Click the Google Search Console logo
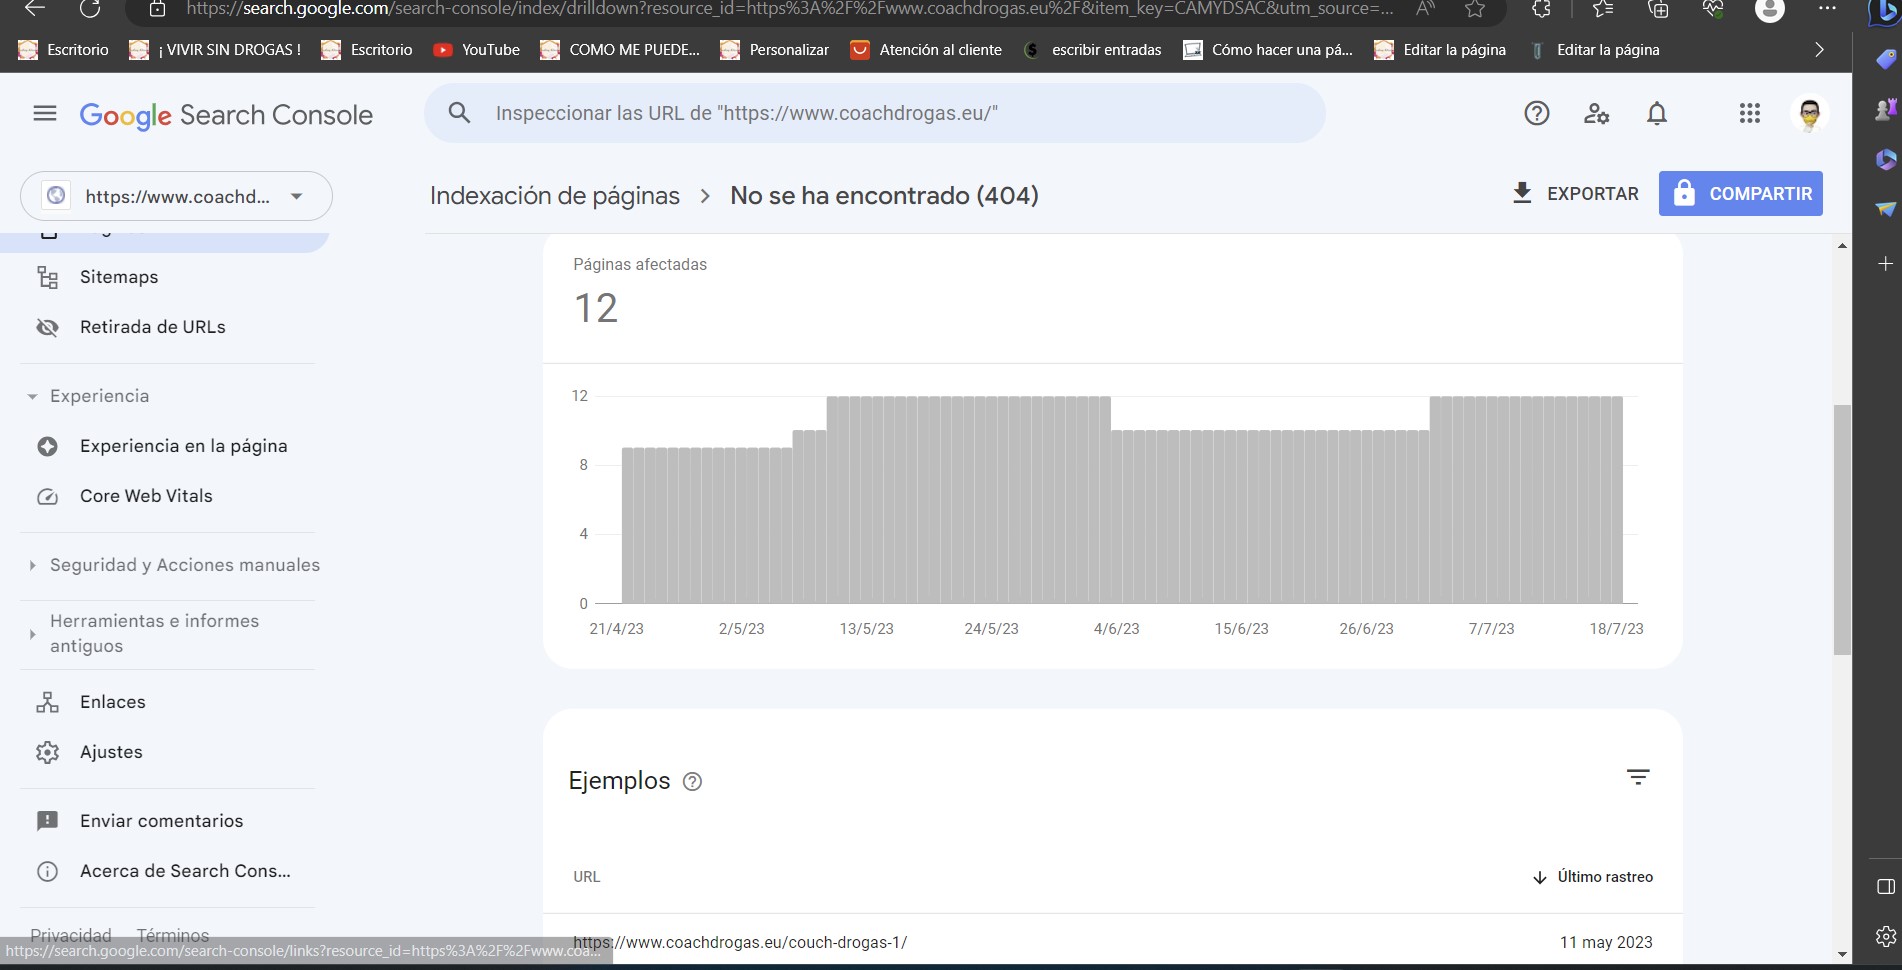The width and height of the screenshot is (1902, 970). click(x=226, y=115)
